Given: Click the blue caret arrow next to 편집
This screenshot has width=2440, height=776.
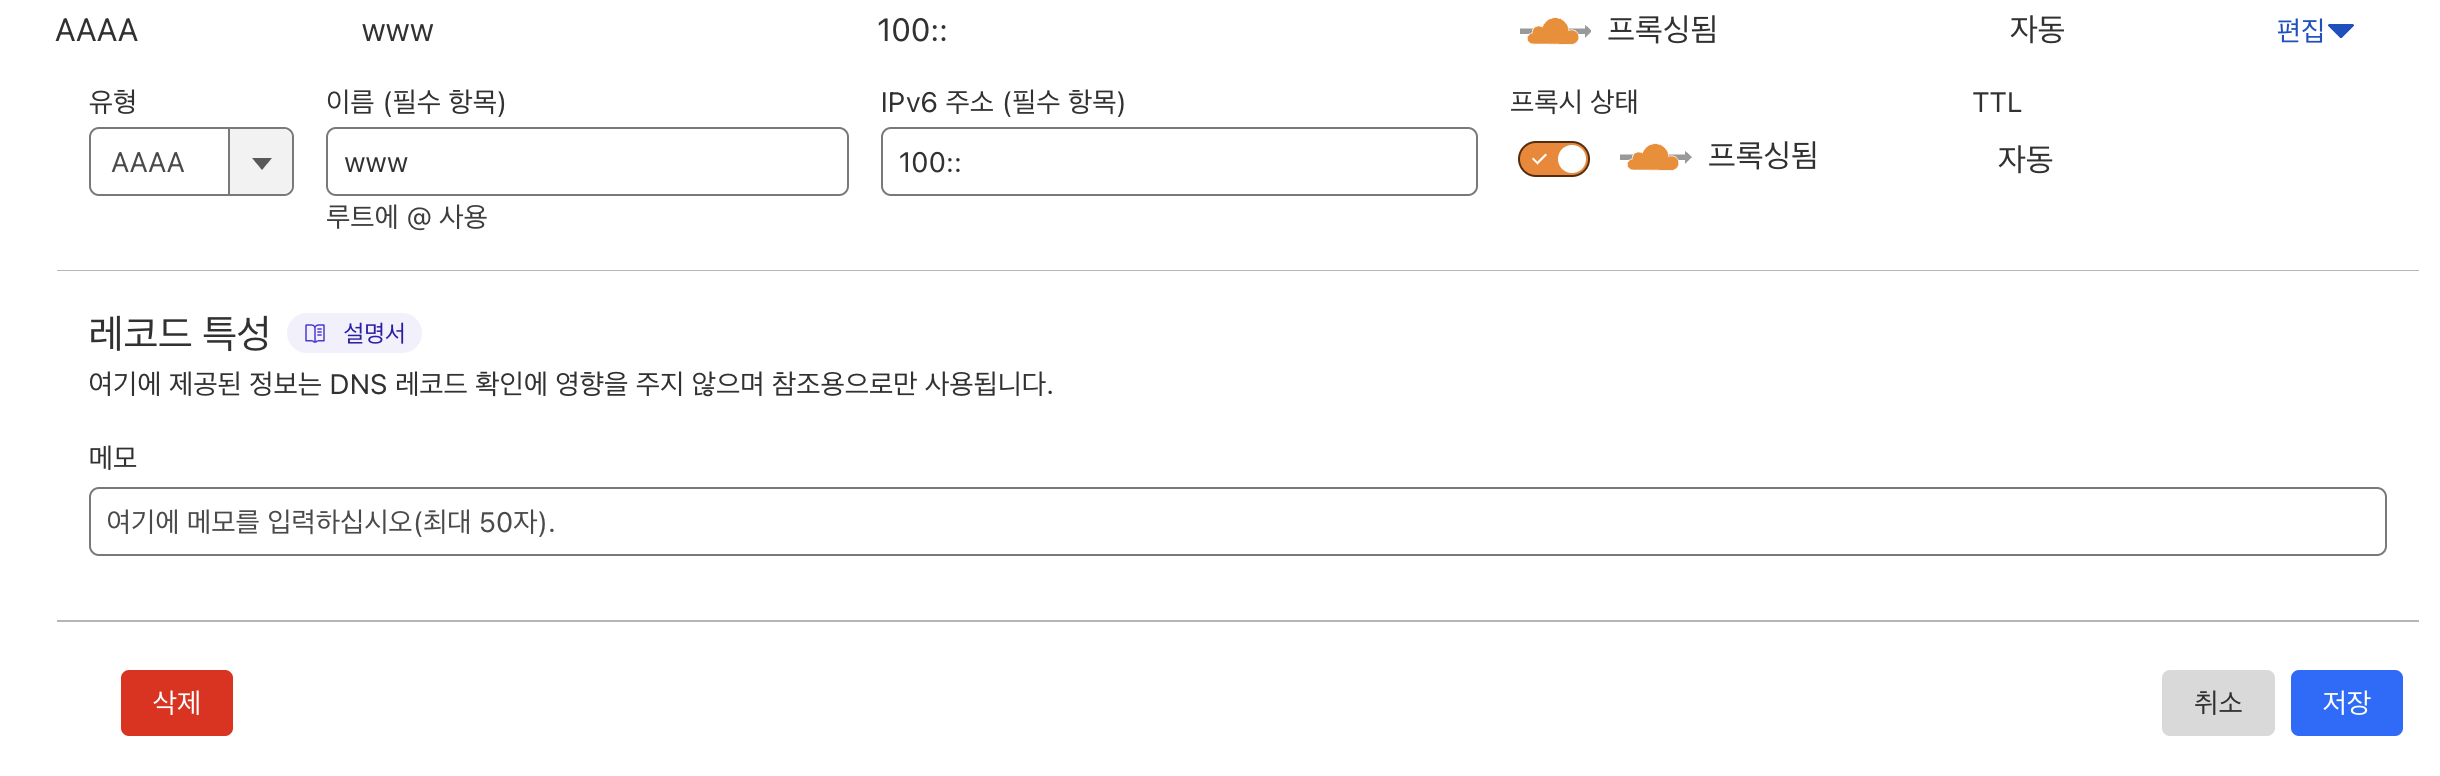Looking at the screenshot, I should pos(2342,31).
